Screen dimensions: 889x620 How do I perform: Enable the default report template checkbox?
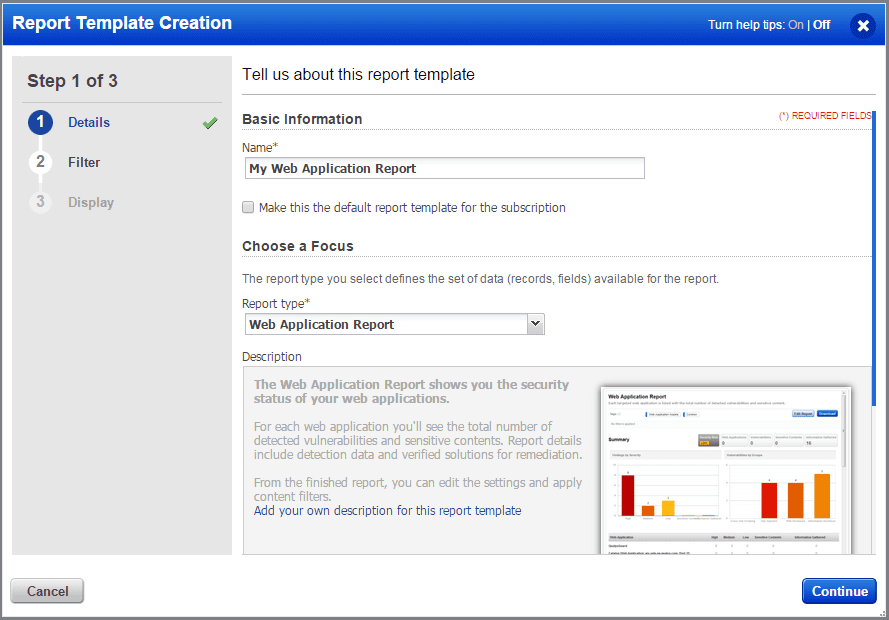click(x=247, y=207)
